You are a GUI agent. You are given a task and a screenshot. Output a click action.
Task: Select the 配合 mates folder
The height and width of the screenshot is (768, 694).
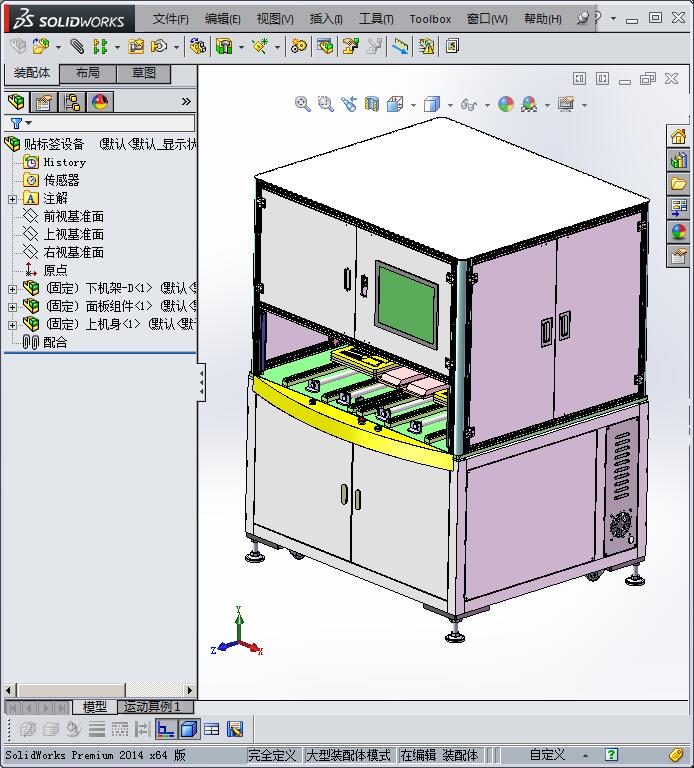[x=55, y=342]
